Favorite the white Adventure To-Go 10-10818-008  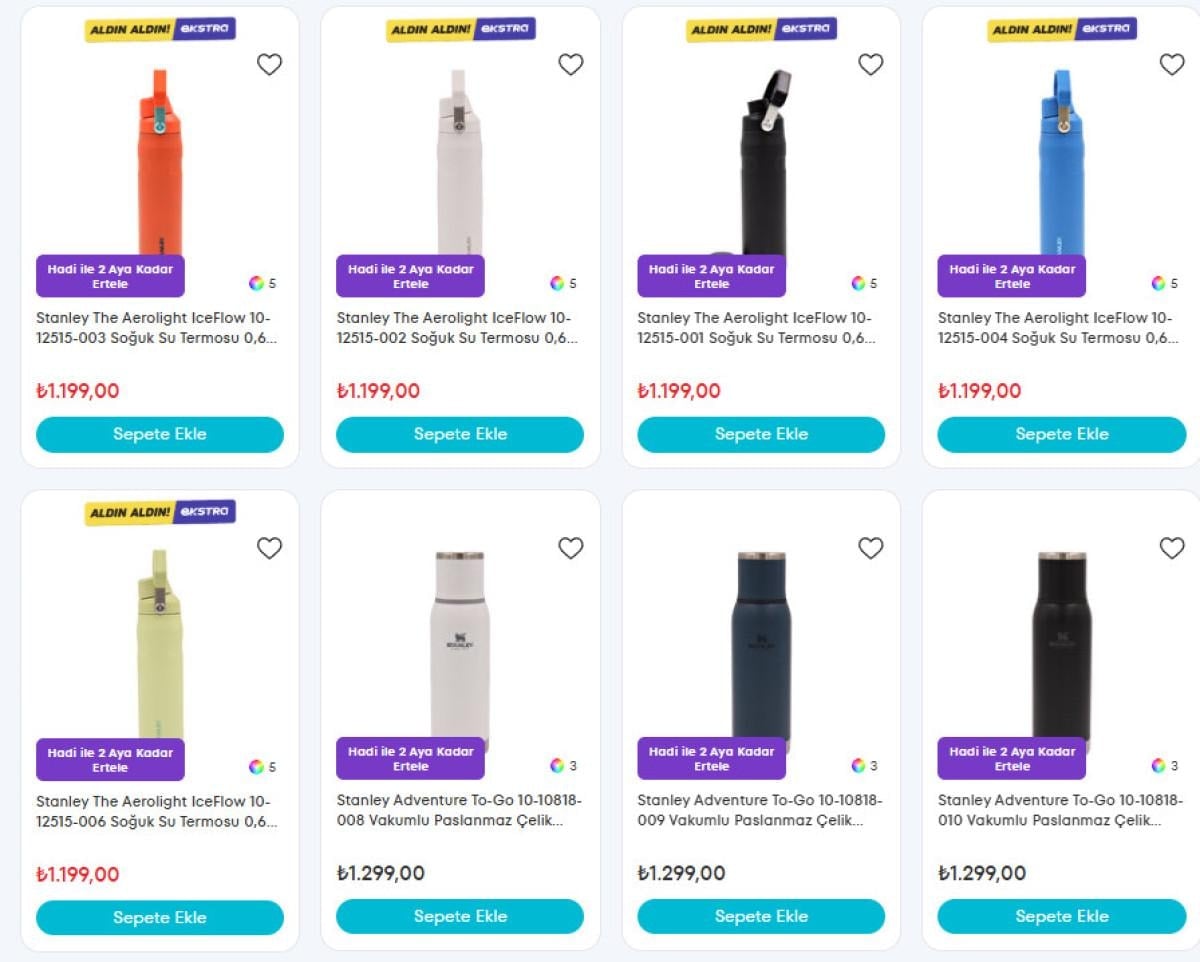[x=570, y=548]
